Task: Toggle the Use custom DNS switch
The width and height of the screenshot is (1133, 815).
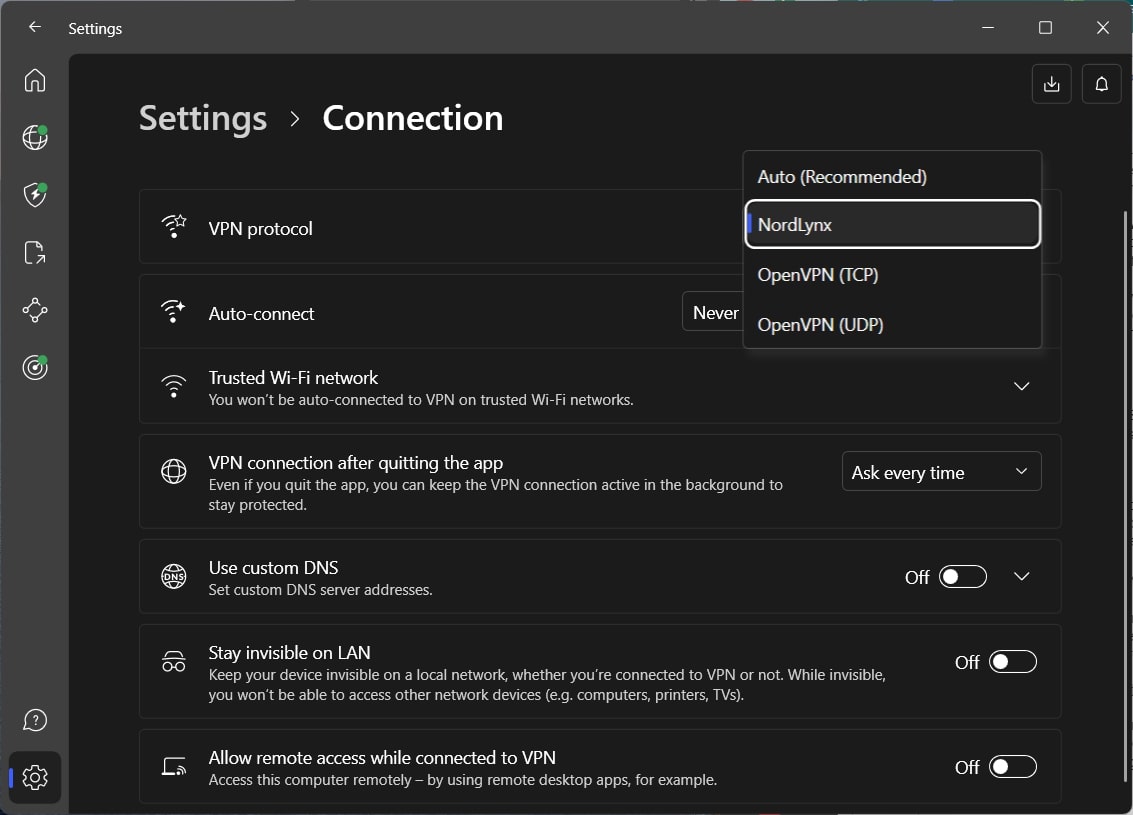Action: coord(962,576)
